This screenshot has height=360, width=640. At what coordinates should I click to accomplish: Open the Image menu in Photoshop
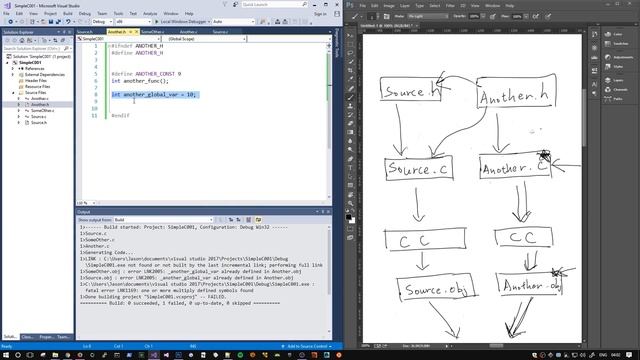tap(389, 6)
